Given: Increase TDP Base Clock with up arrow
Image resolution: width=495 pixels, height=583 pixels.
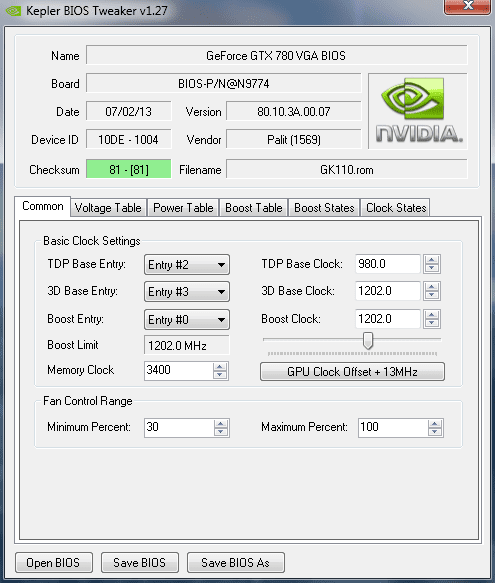Looking at the screenshot, I should (432, 260).
